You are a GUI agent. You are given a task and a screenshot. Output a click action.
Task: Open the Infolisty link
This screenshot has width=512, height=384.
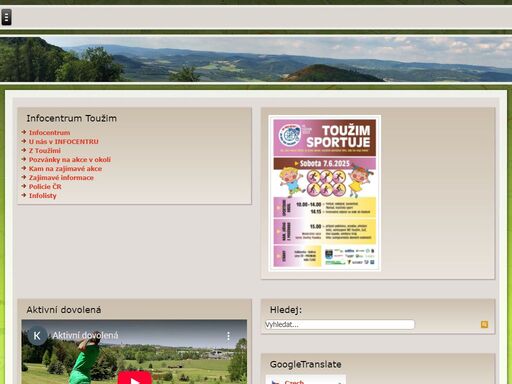pyautogui.click(x=43, y=196)
